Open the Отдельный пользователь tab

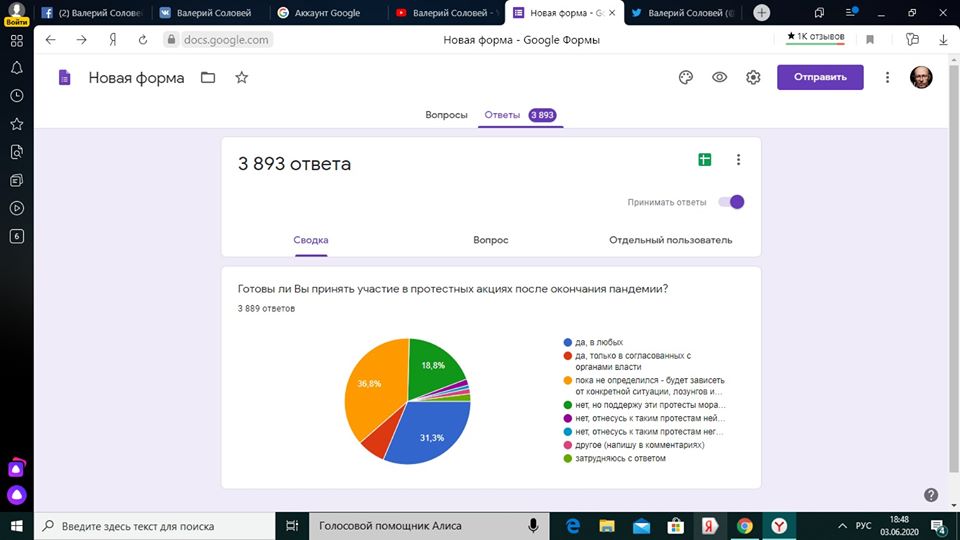[x=670, y=240]
